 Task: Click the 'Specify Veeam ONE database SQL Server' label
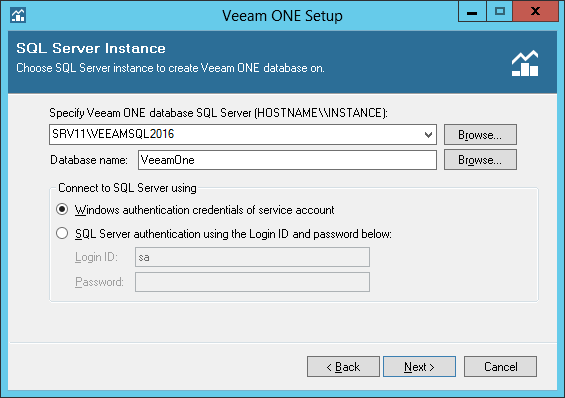(218, 113)
